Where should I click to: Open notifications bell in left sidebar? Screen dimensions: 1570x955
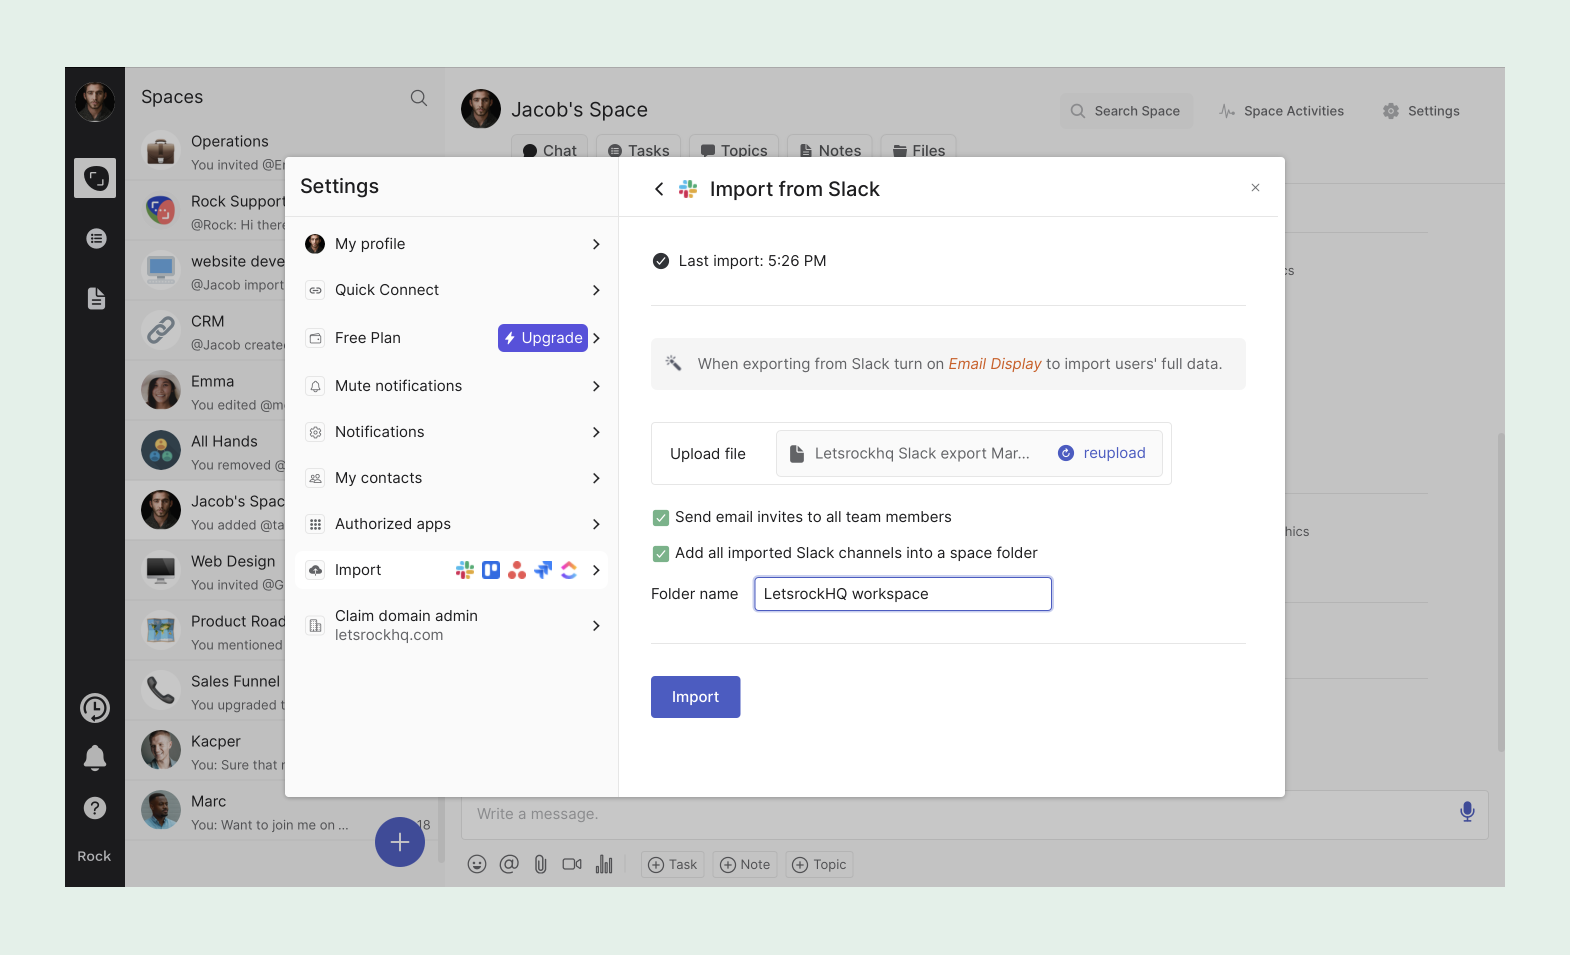point(95,758)
